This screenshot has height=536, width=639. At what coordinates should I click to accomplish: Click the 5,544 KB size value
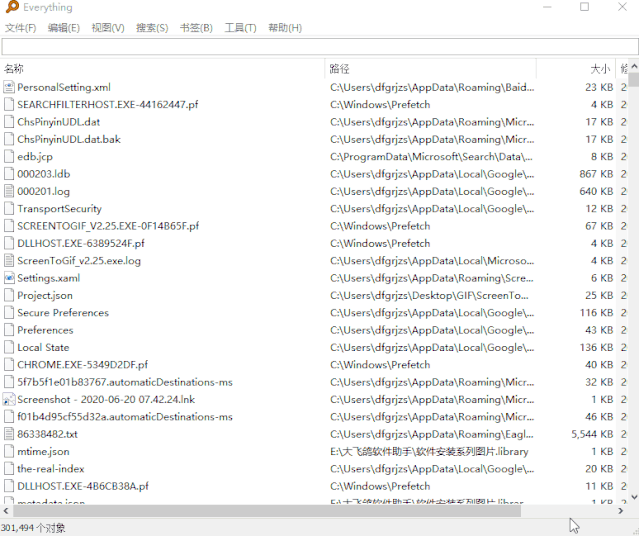click(592, 434)
